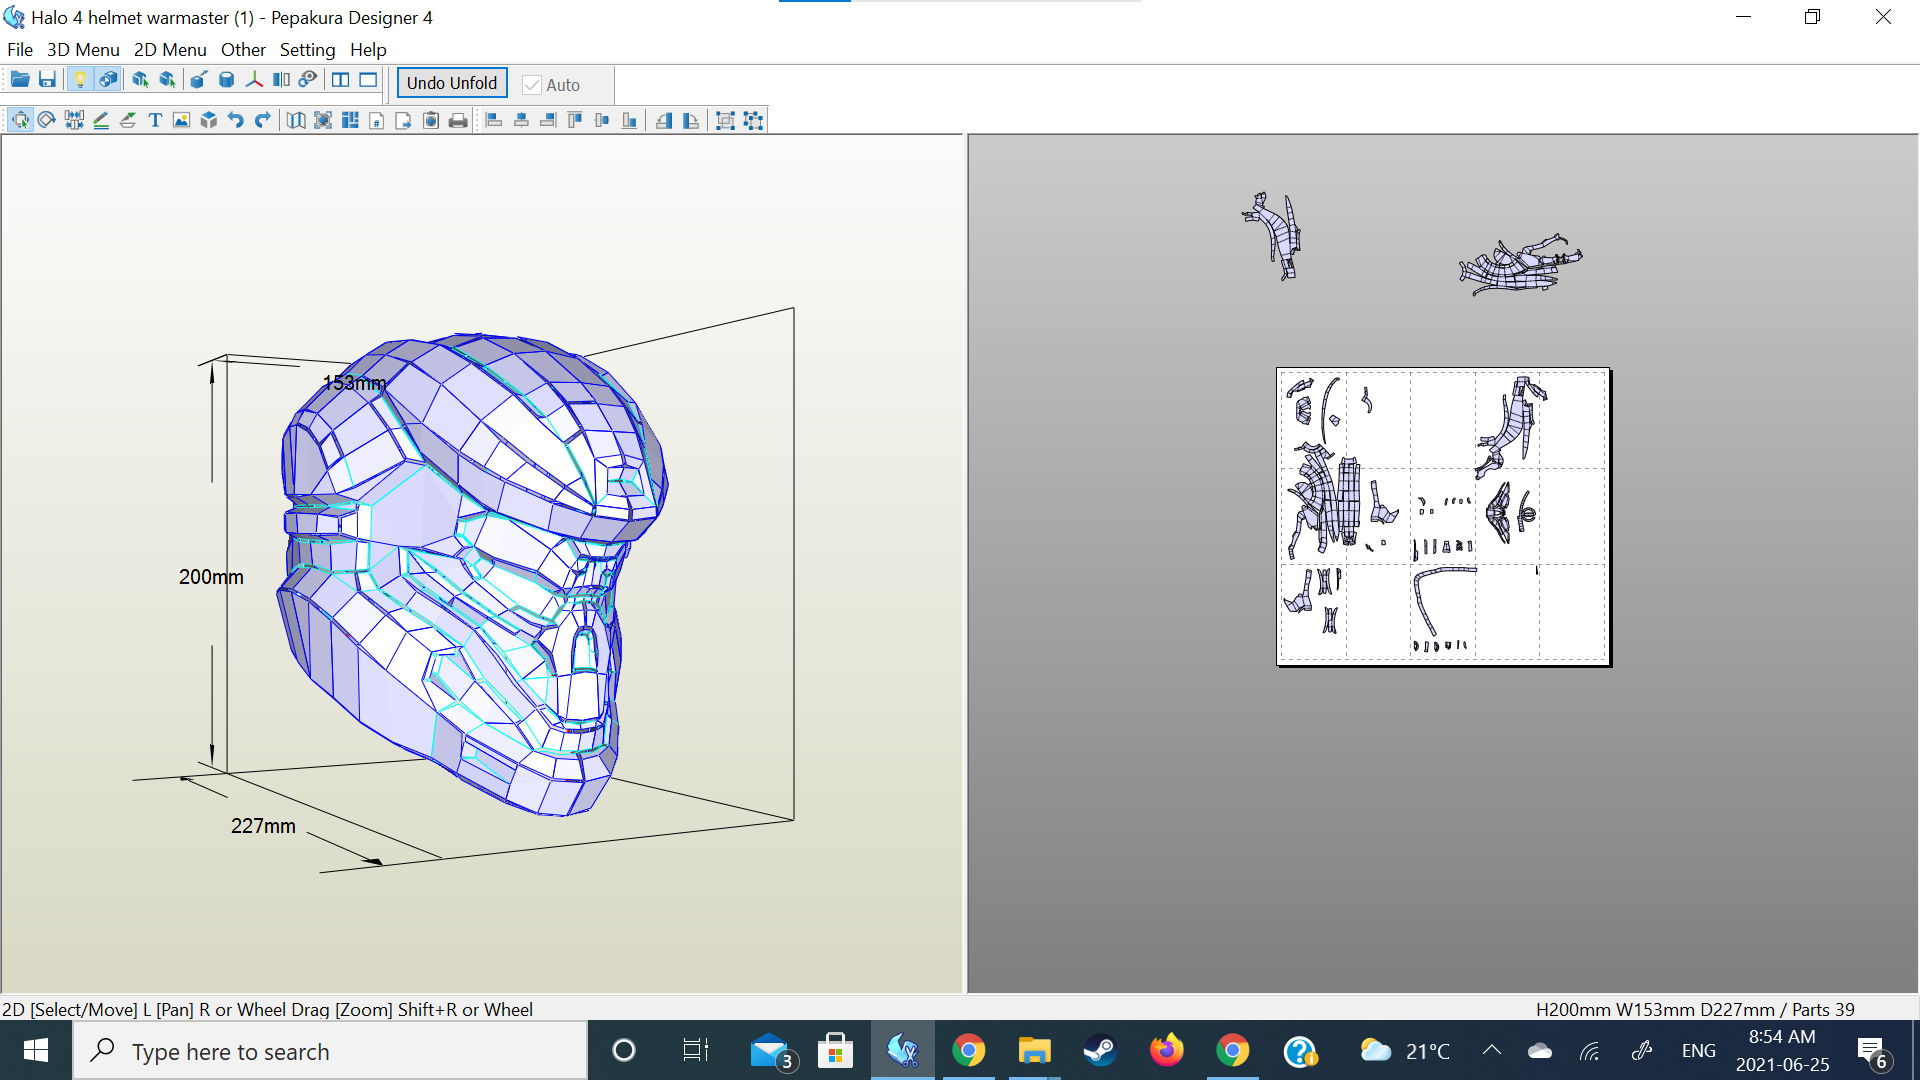The image size is (1920, 1080).
Task: Align selected parts to top
Action: pyautogui.click(x=575, y=120)
